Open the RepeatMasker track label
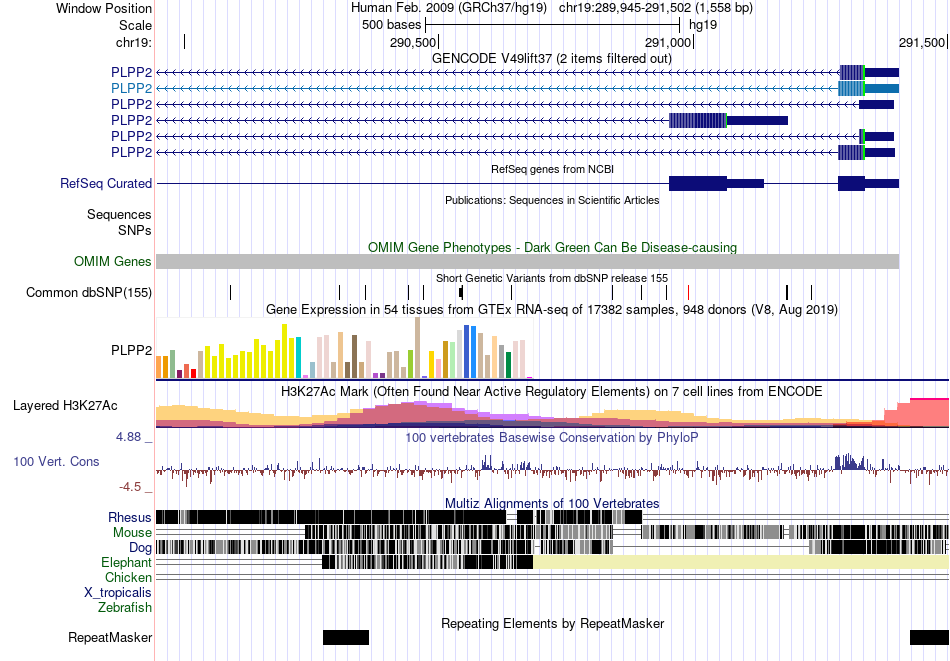 coord(110,637)
